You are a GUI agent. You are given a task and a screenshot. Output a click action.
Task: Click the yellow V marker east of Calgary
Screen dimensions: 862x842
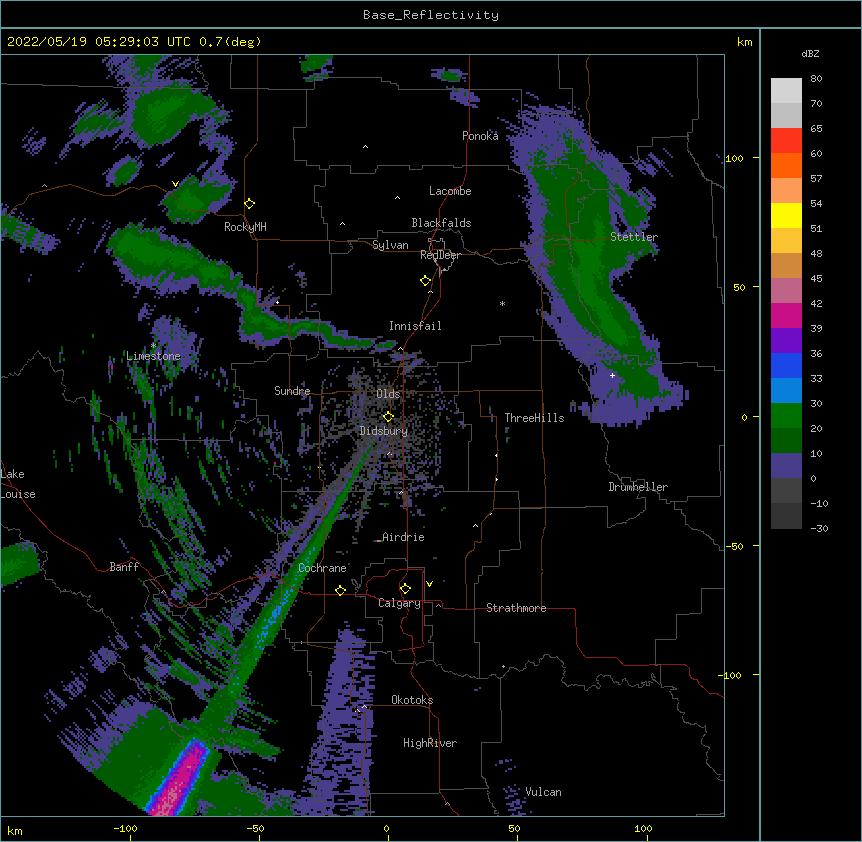429,584
